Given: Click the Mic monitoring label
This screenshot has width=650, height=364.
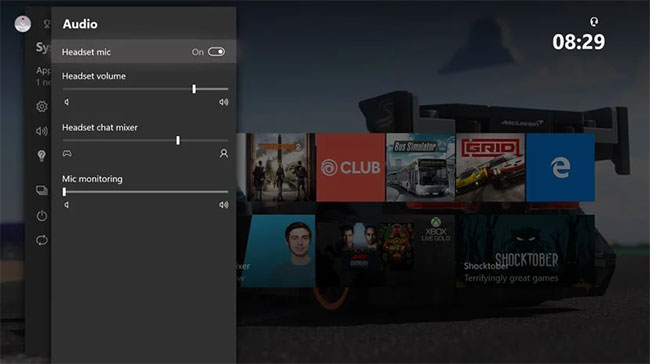Looking at the screenshot, I should point(92,179).
